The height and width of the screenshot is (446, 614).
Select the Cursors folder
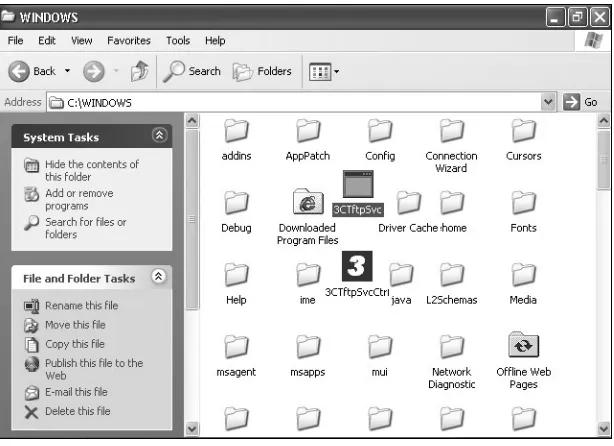pos(524,140)
